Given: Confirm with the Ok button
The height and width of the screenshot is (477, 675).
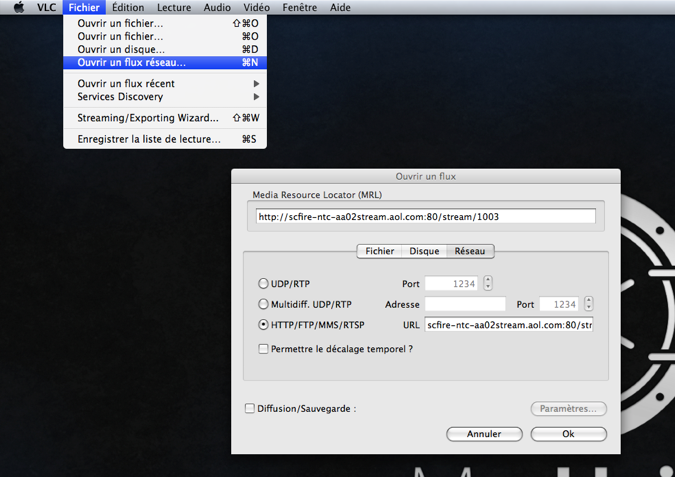Looking at the screenshot, I should [x=568, y=434].
